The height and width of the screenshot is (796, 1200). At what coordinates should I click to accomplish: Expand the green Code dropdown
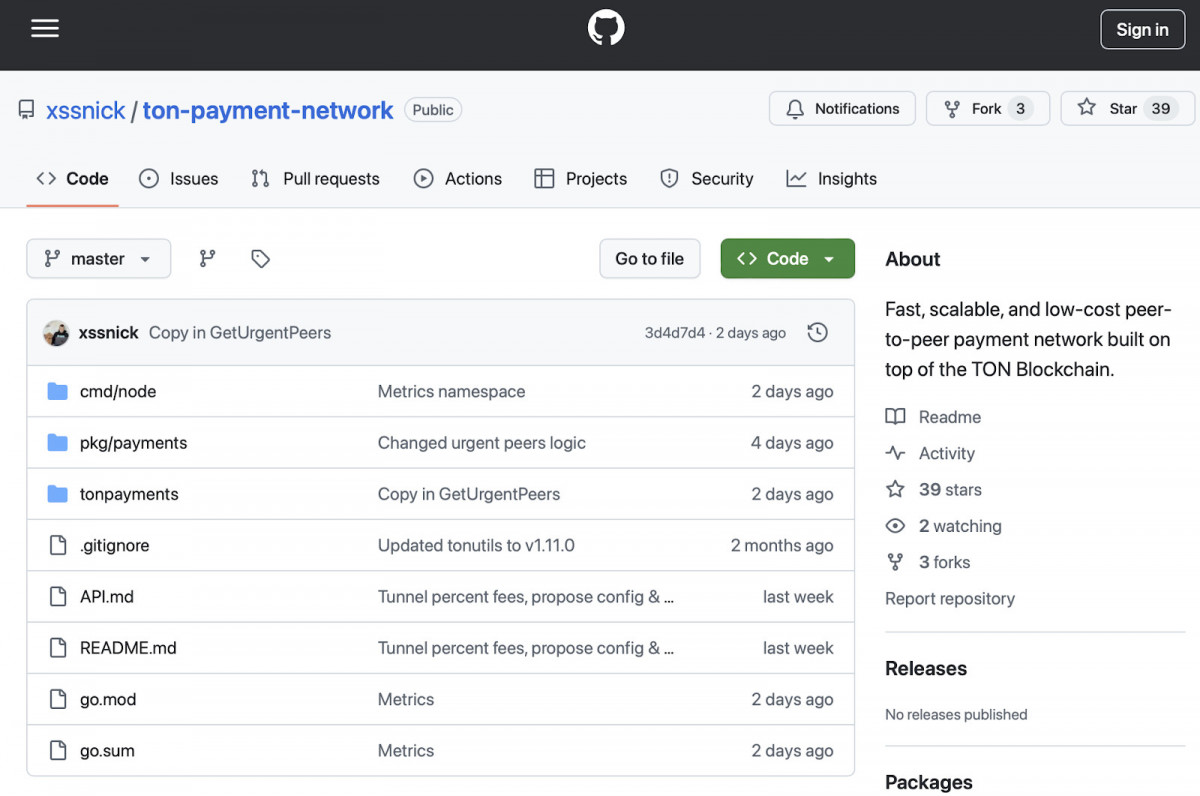click(788, 259)
